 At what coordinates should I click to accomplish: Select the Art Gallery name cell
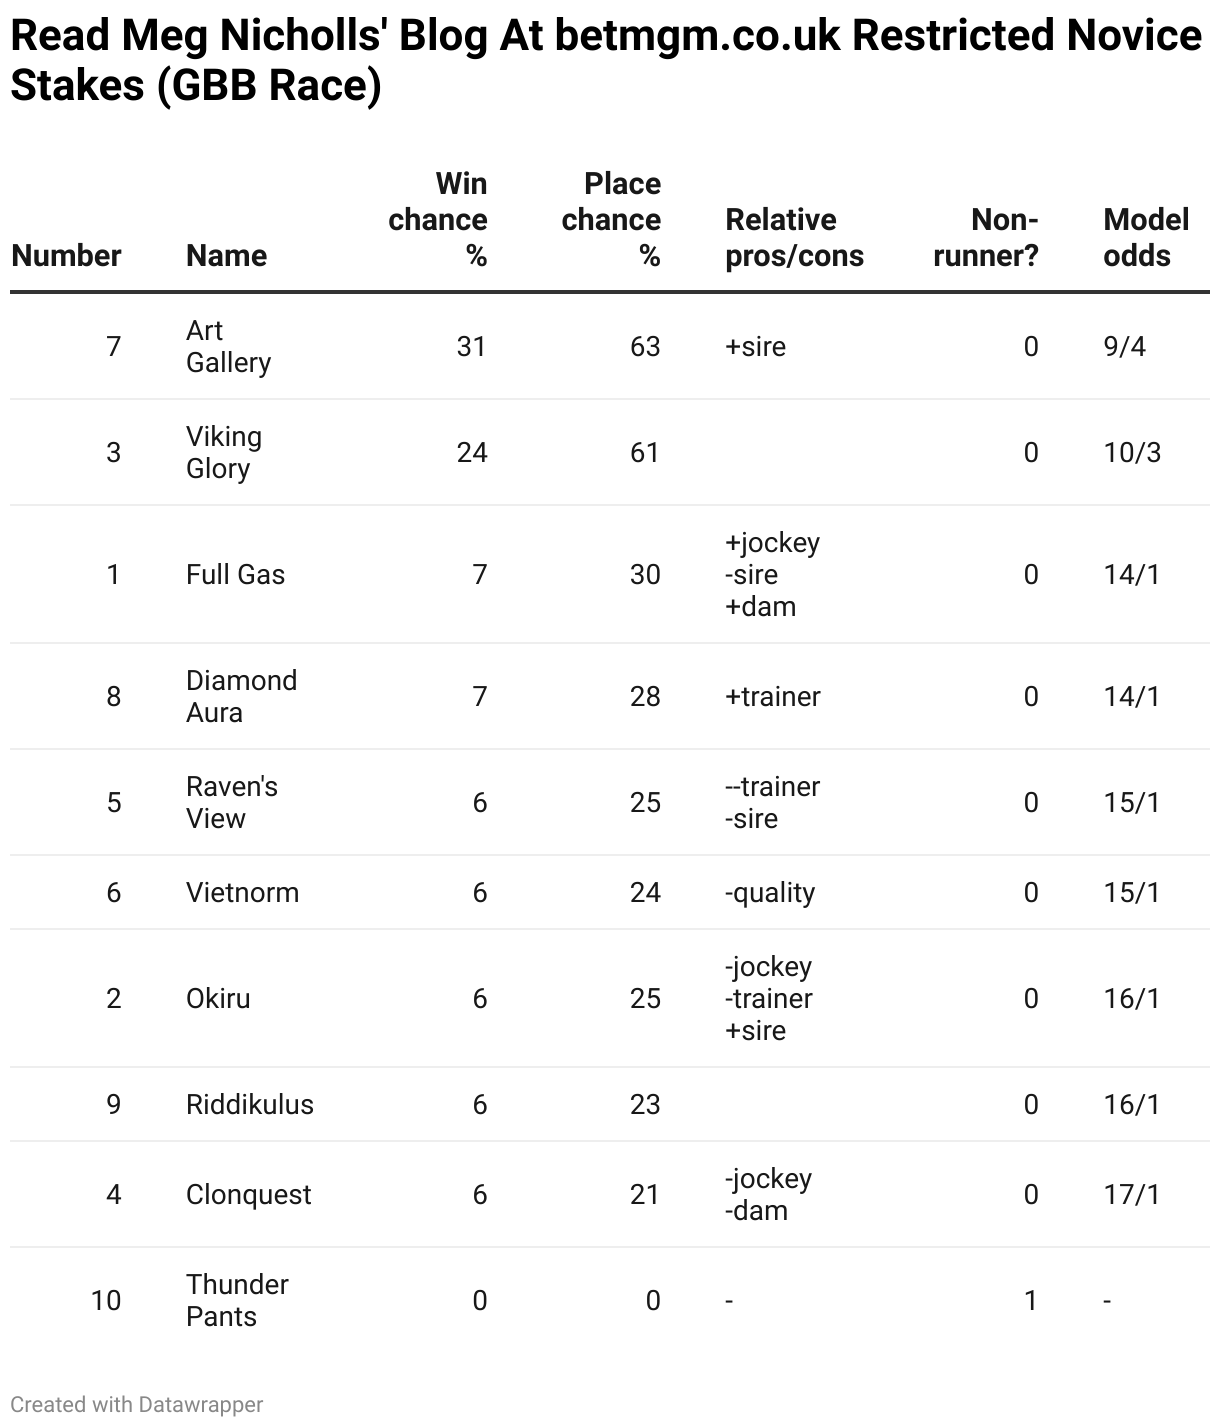click(x=228, y=346)
